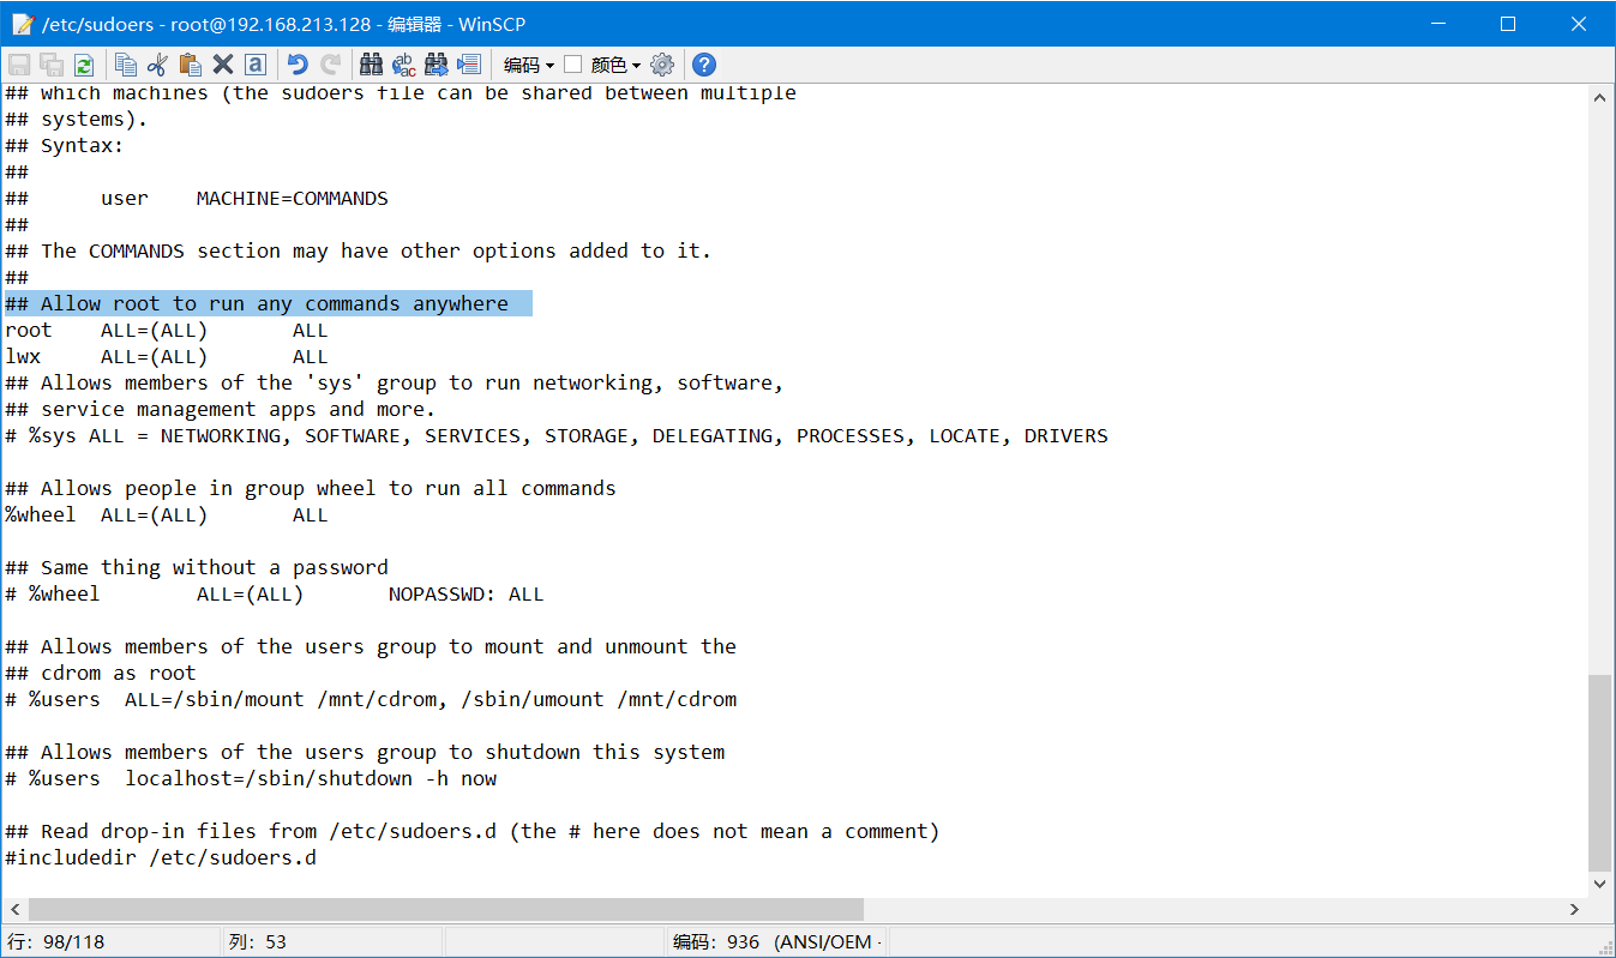Click the vertical scrollbar down arrow
The height and width of the screenshot is (958, 1616).
pos(1600,883)
